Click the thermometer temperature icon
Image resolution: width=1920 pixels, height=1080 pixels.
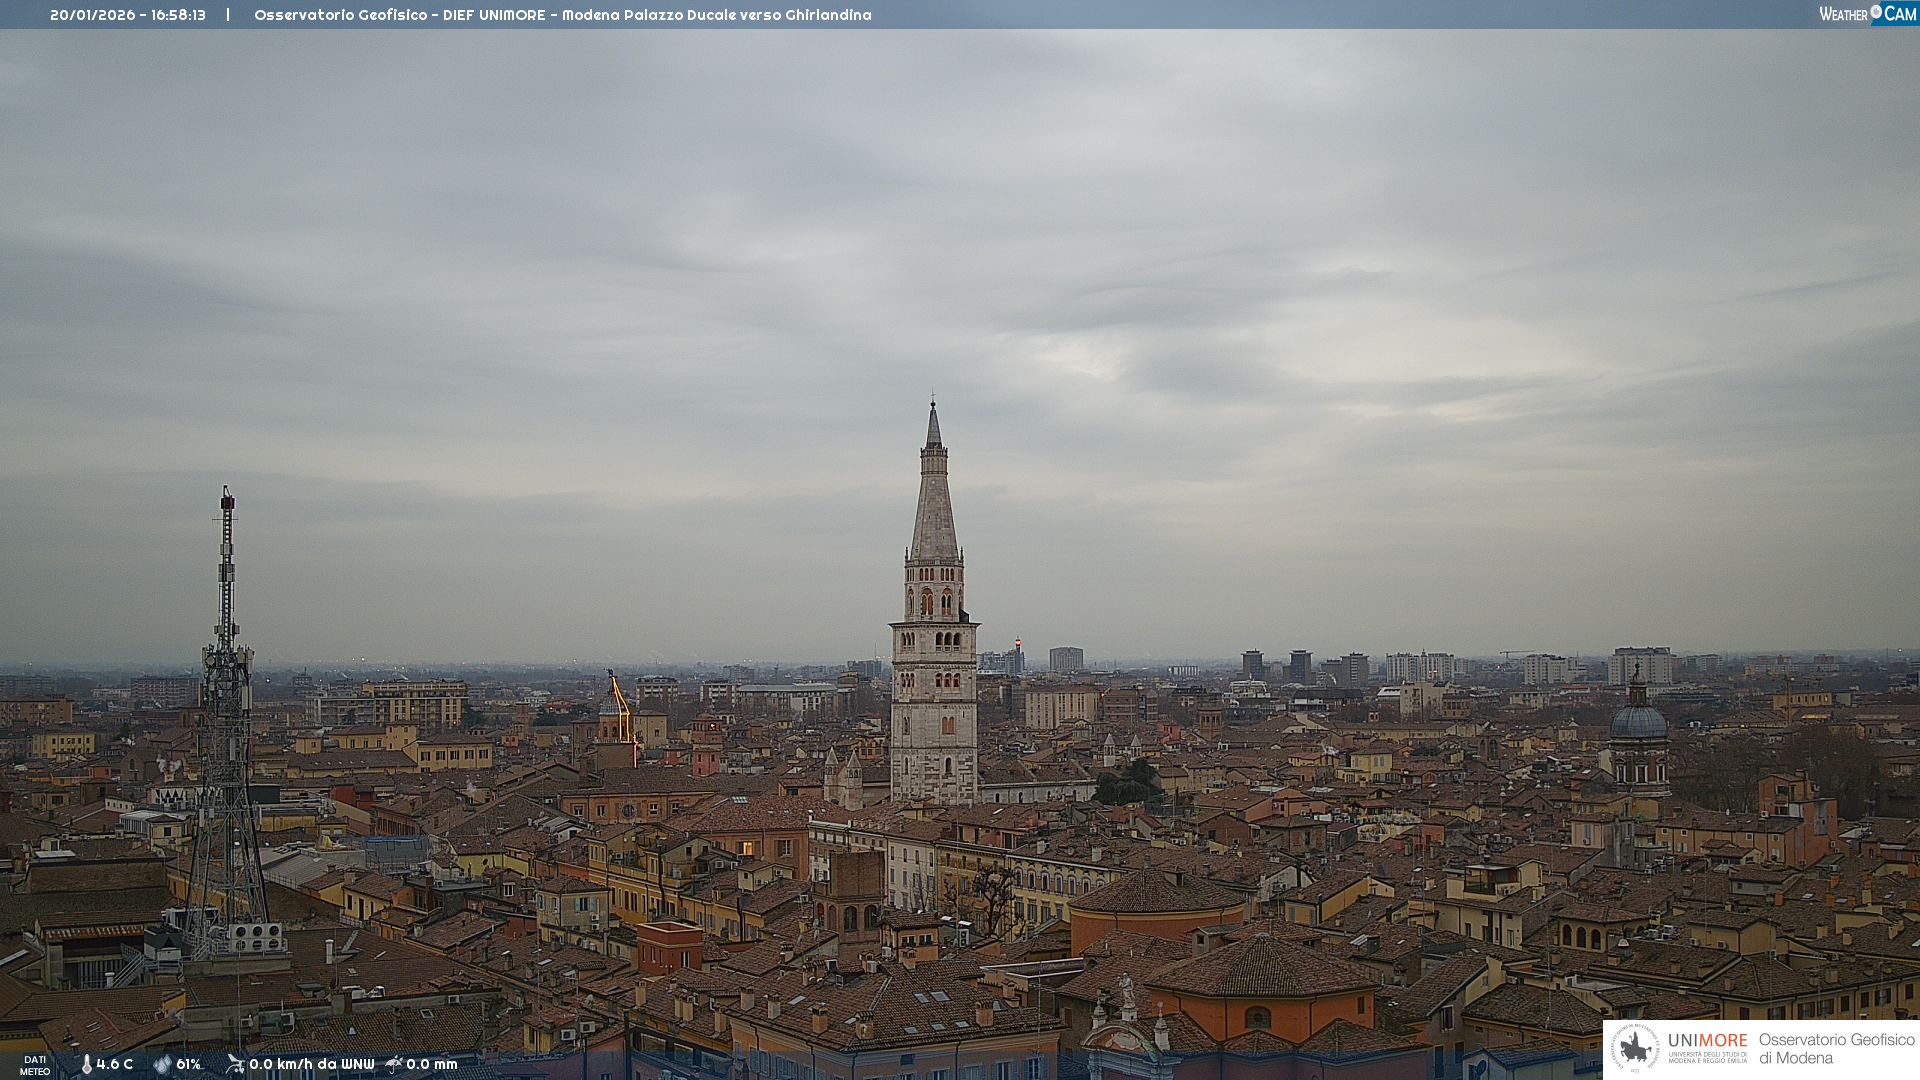(x=86, y=1065)
